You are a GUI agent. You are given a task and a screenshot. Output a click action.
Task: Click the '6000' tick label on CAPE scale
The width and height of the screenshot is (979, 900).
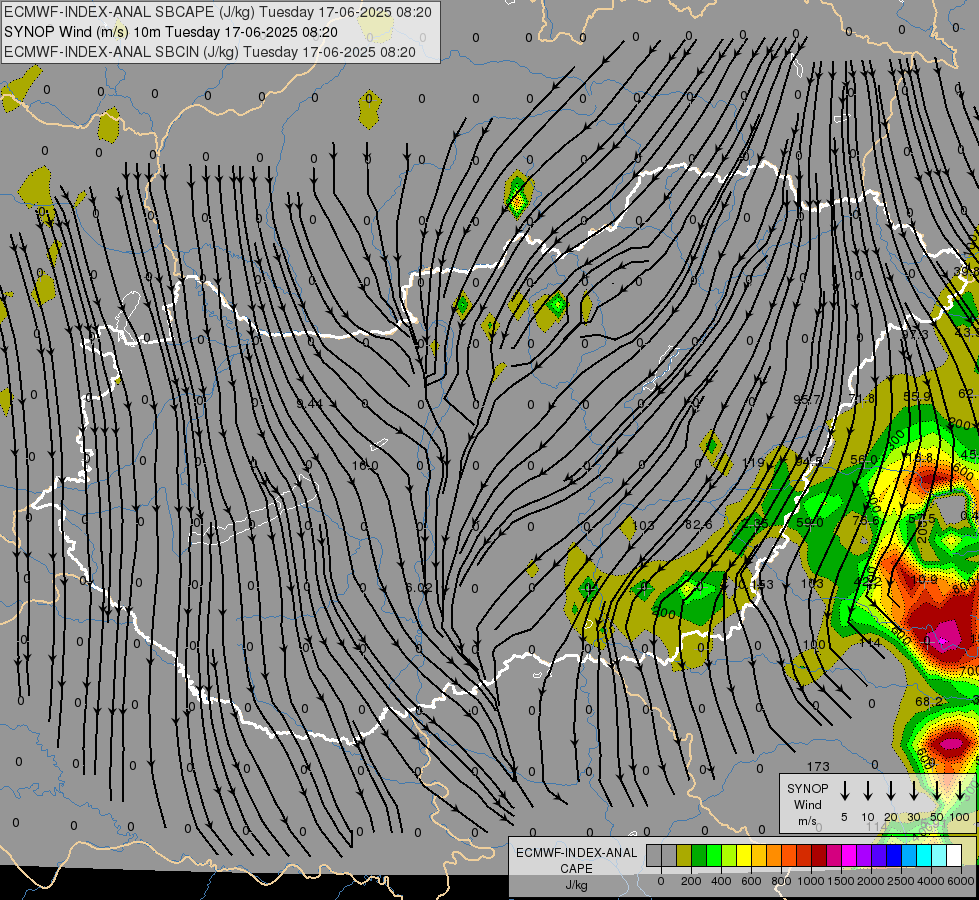pos(961,881)
